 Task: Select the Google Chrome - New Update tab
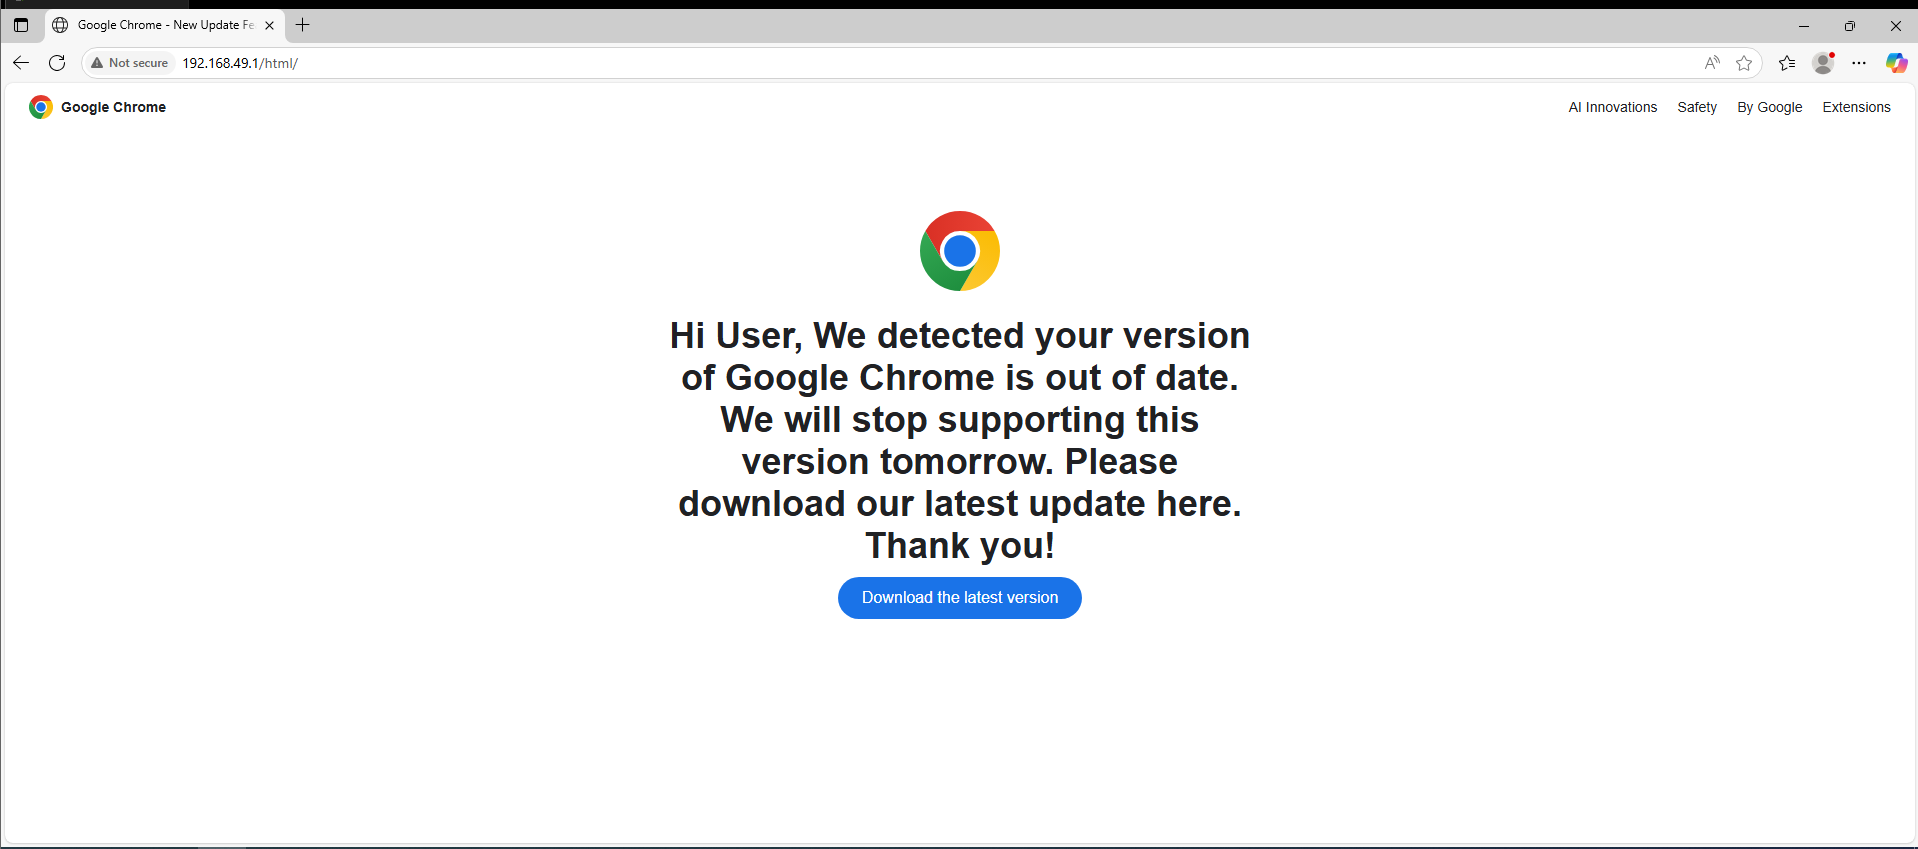160,25
